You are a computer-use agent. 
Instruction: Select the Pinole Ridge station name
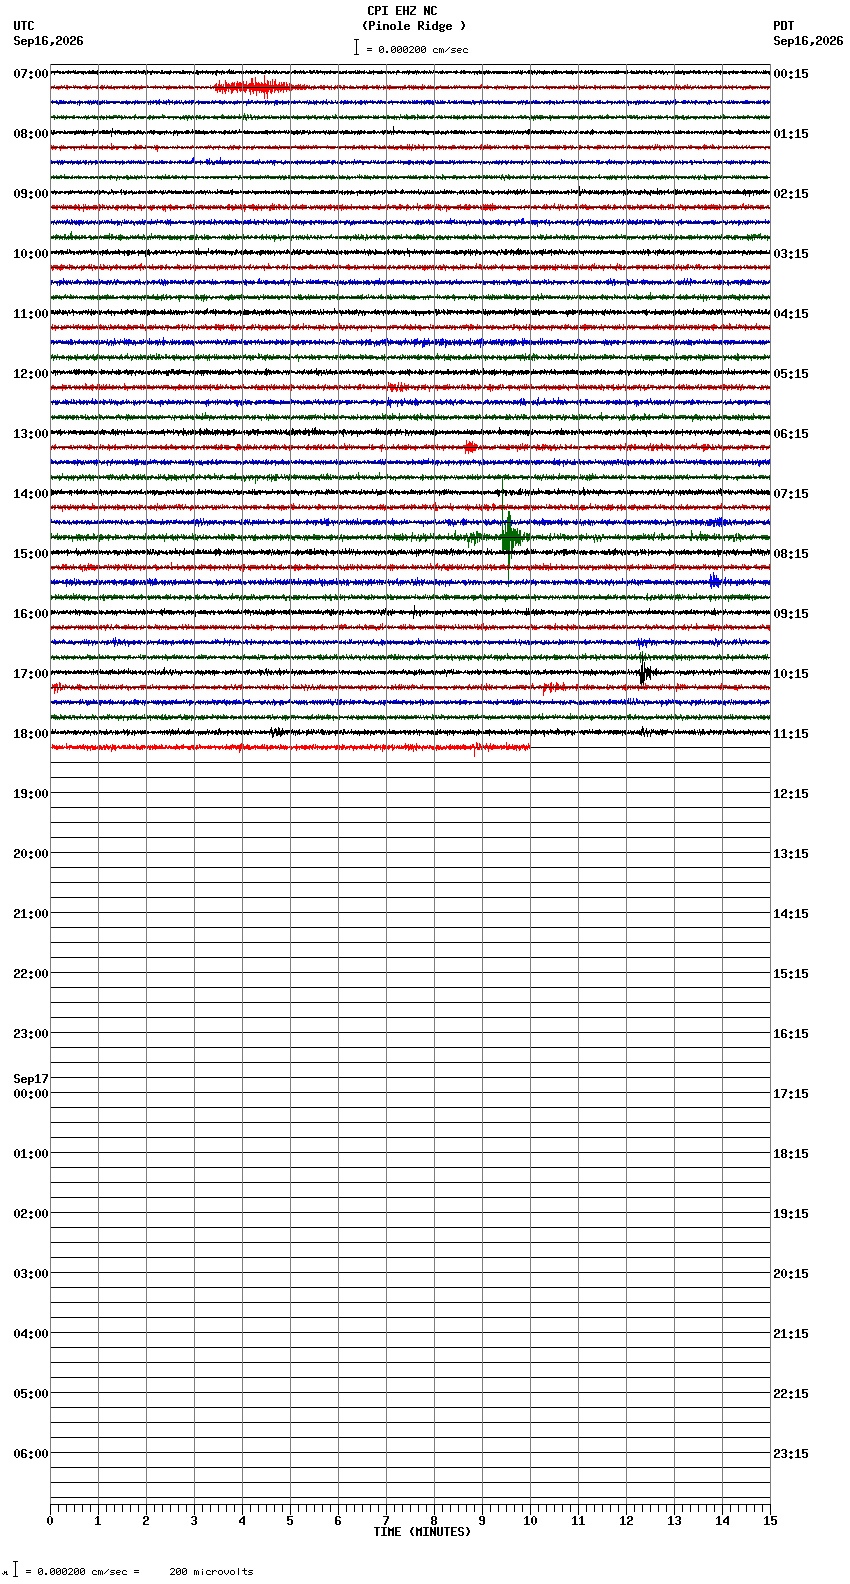414,26
